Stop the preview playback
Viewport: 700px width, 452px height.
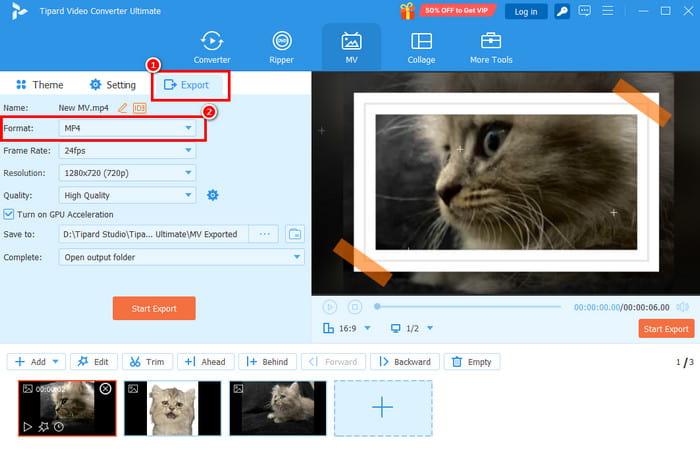click(355, 307)
